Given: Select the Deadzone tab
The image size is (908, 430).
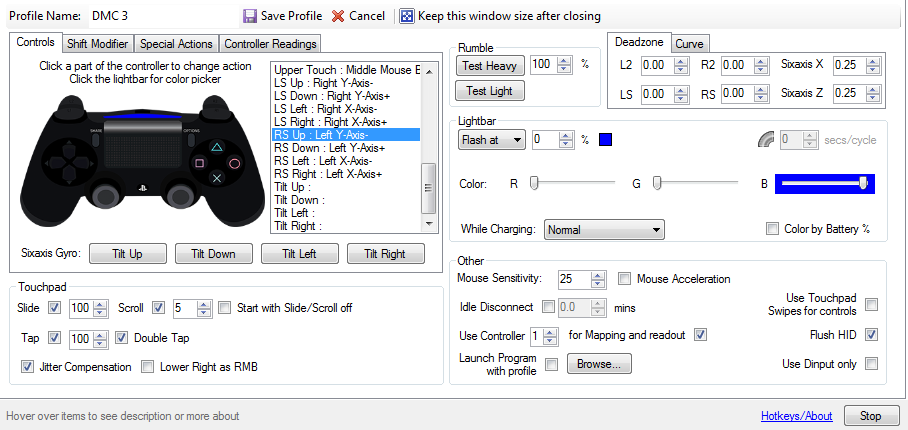Looking at the screenshot, I should pos(639,42).
